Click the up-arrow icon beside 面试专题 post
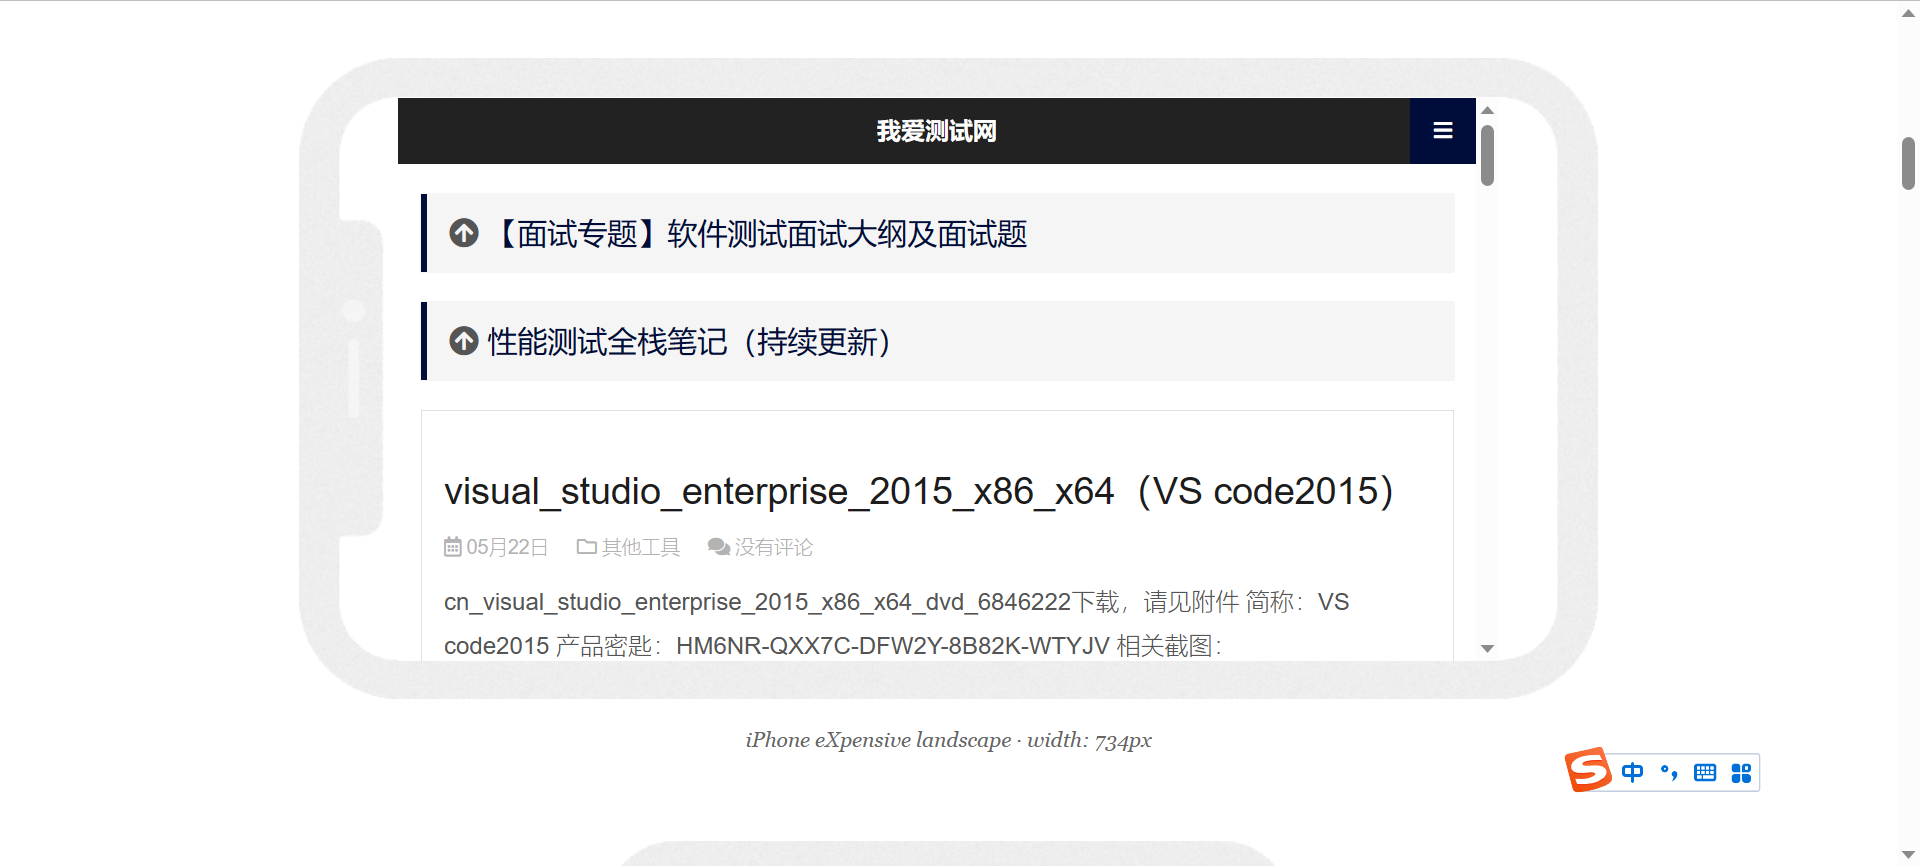The image size is (1920, 866). coord(464,233)
